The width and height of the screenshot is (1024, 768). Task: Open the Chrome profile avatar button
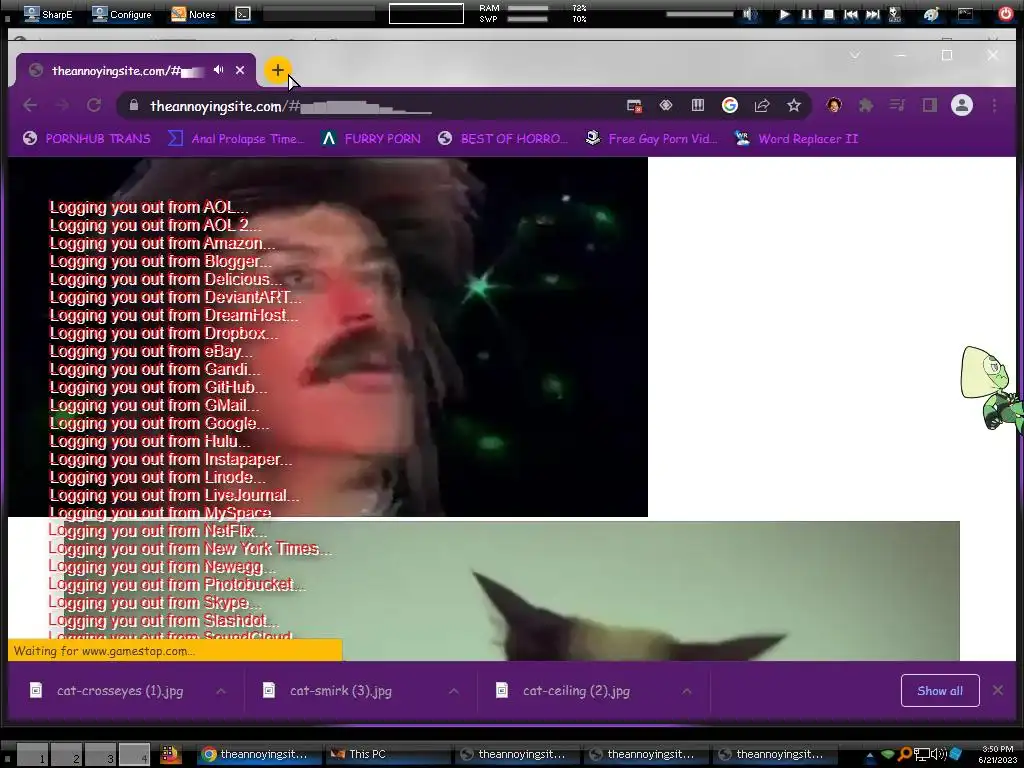pos(961,105)
